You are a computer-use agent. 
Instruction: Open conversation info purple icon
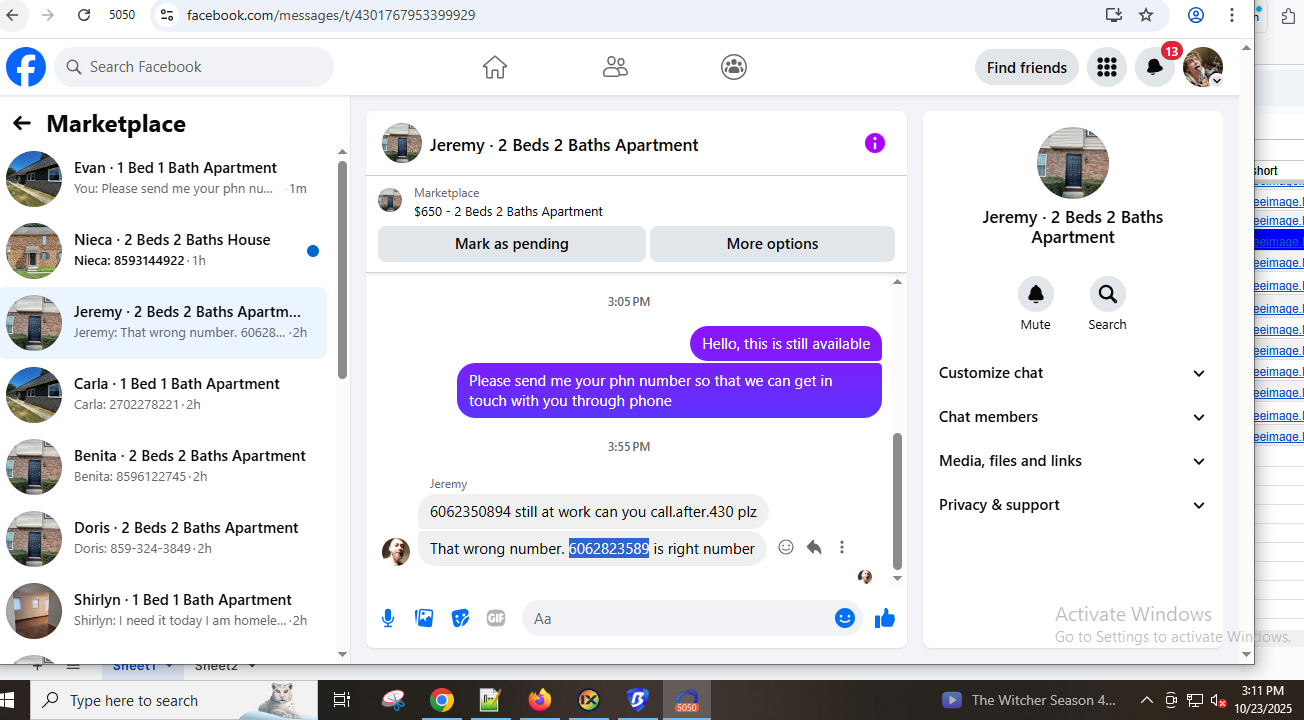[x=875, y=143]
